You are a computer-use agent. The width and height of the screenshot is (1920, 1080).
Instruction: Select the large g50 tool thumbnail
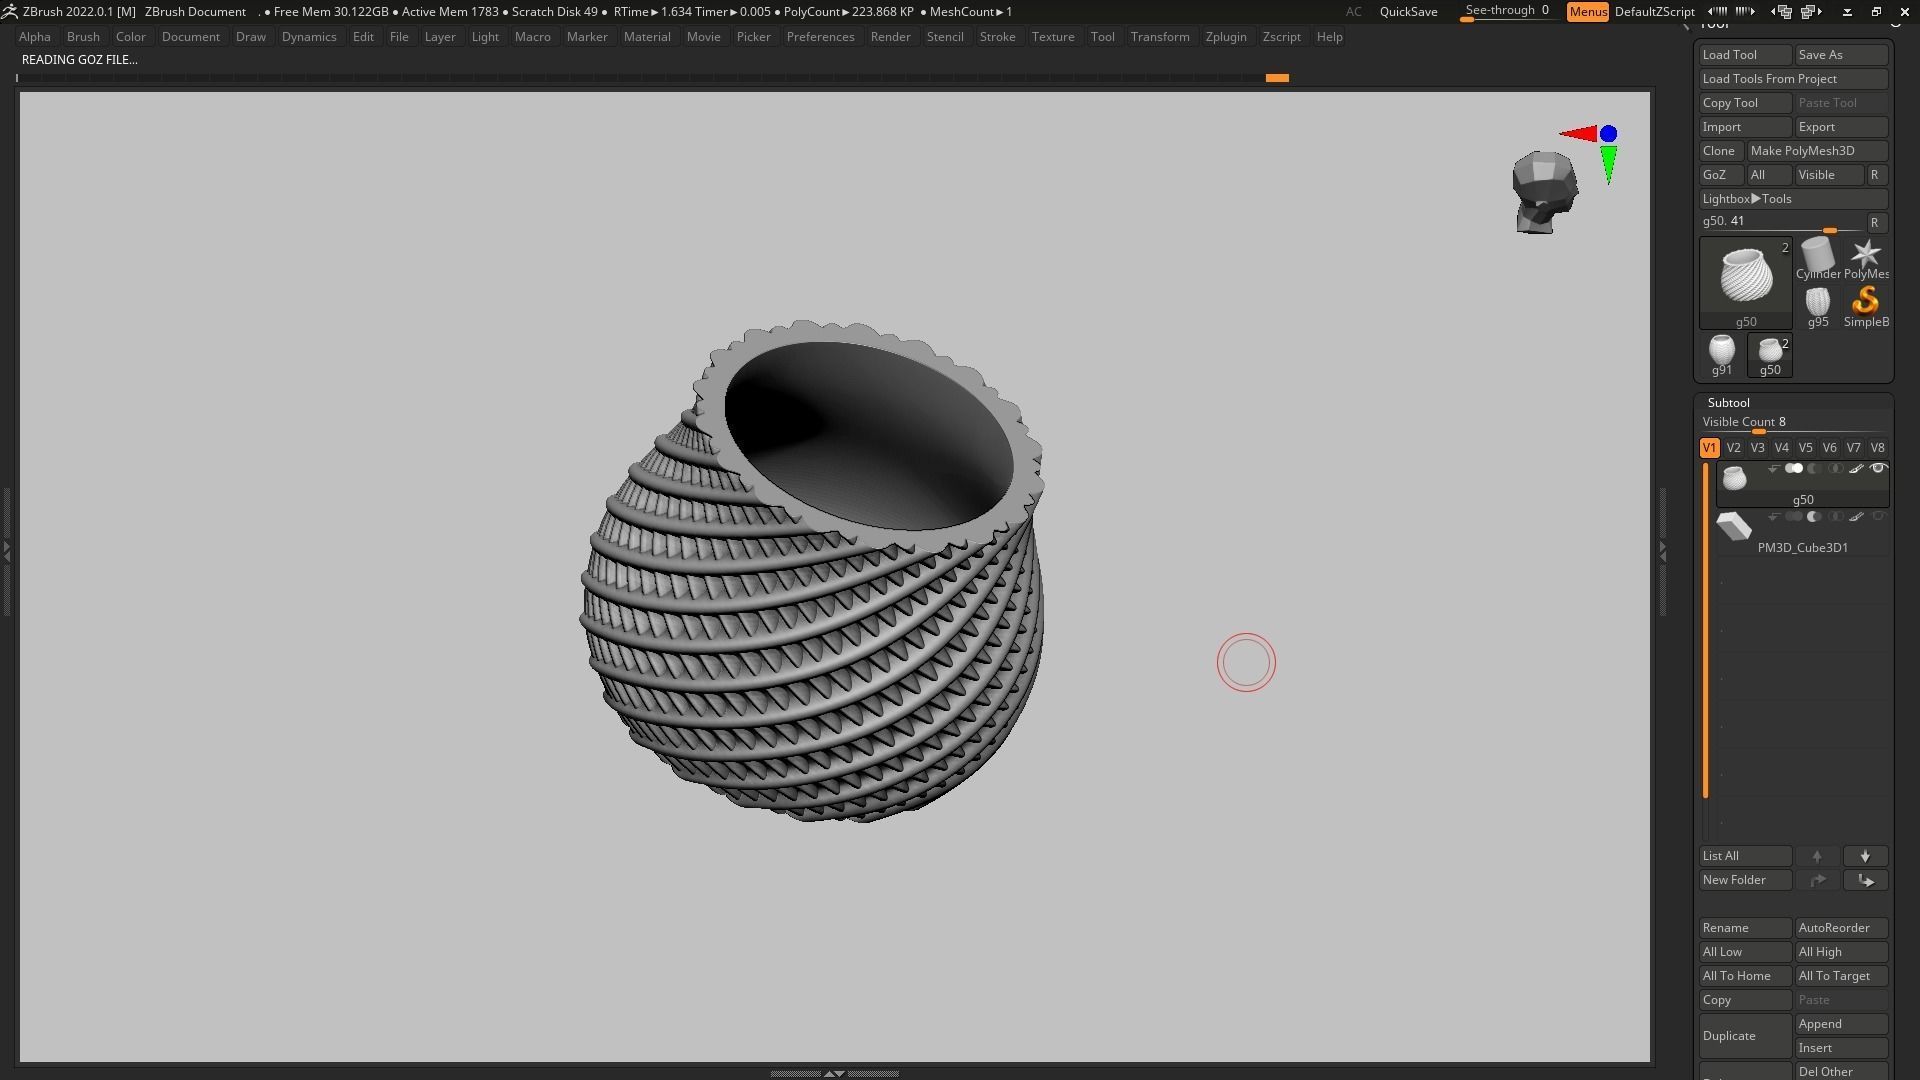(x=1746, y=283)
